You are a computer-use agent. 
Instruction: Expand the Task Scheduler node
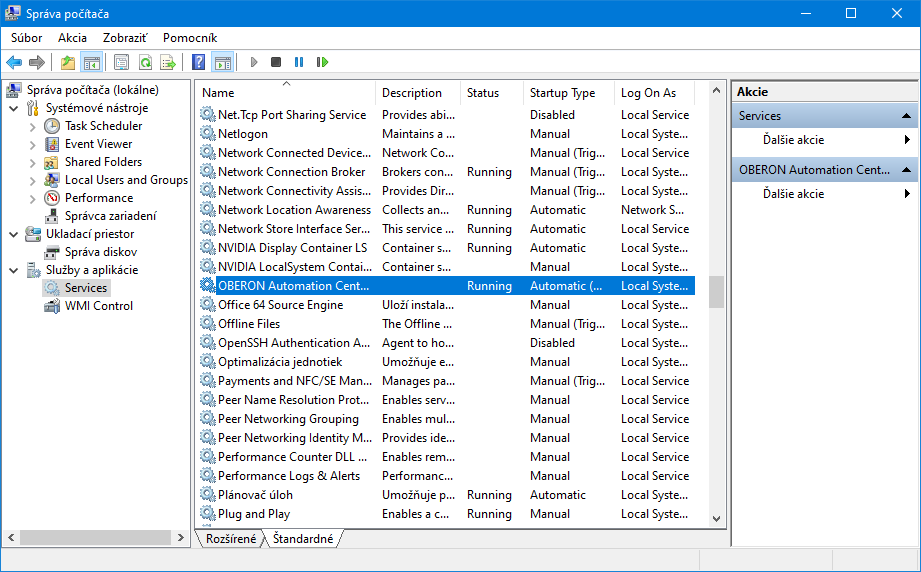pyautogui.click(x=32, y=126)
